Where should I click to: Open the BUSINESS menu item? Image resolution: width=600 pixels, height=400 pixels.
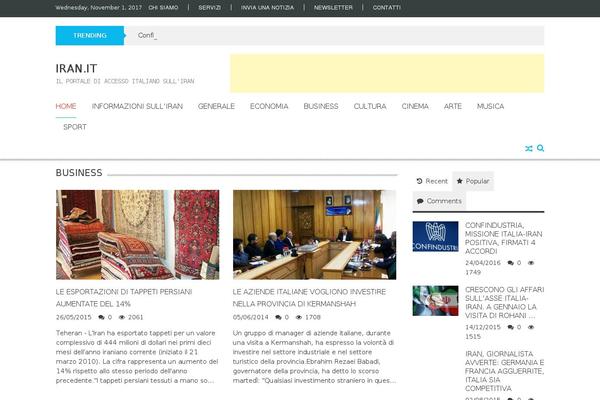click(x=321, y=106)
